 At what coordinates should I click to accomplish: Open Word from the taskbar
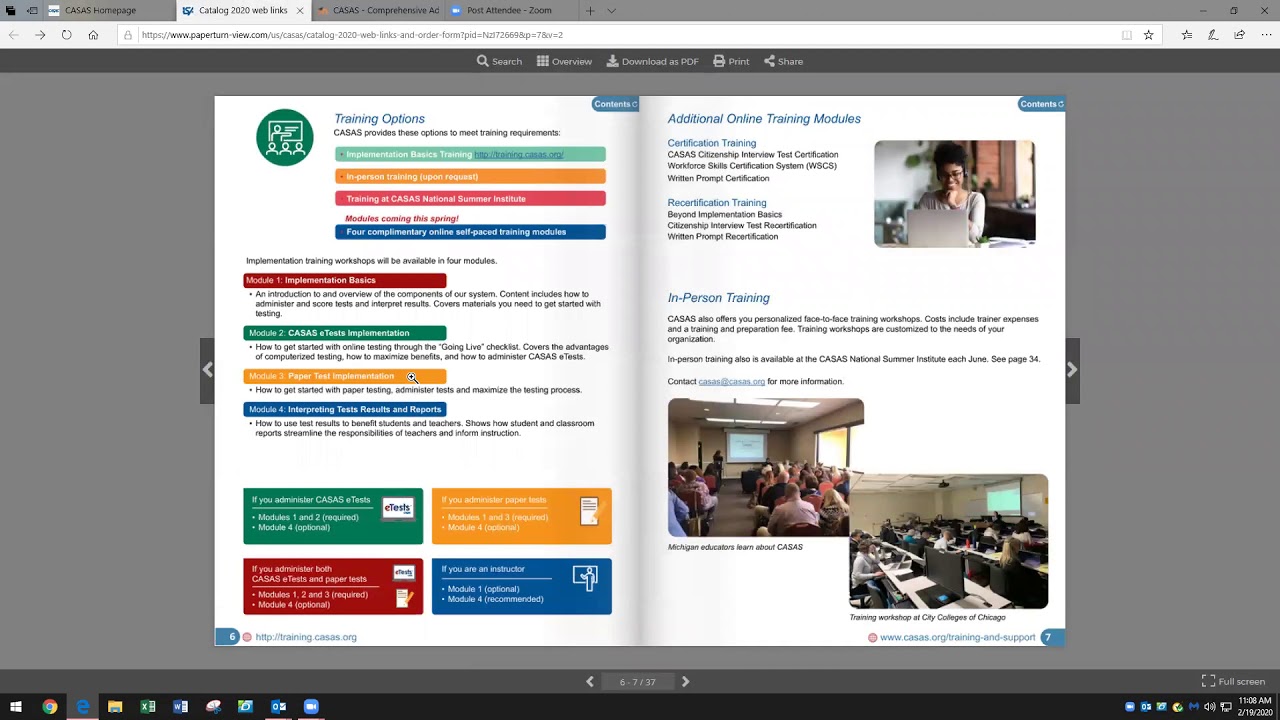(x=181, y=707)
